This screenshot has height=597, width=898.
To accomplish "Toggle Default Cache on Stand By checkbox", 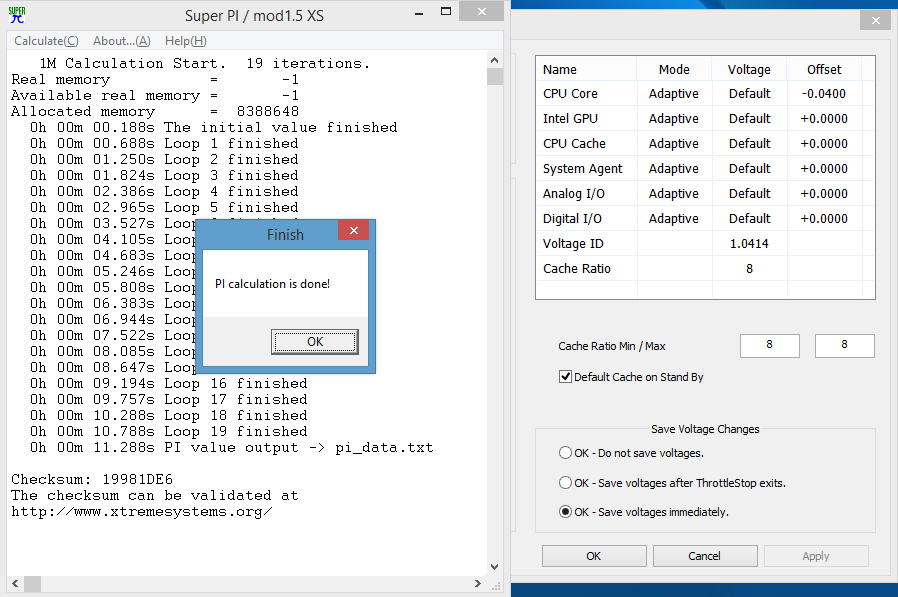I will click(565, 376).
